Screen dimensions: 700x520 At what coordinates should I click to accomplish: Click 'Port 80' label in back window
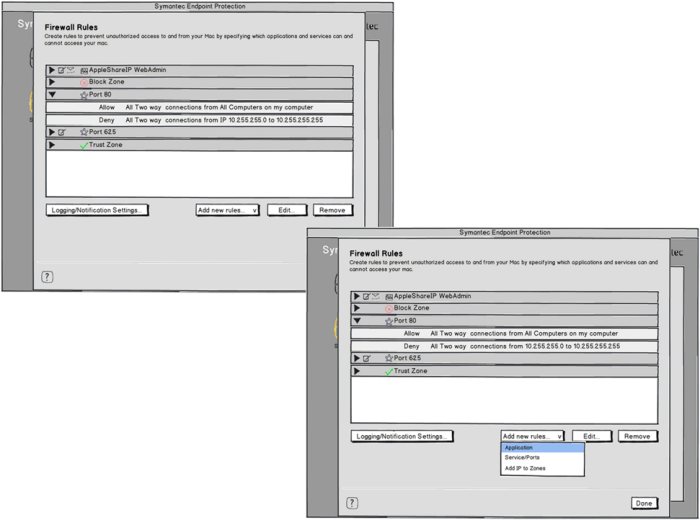coord(100,95)
